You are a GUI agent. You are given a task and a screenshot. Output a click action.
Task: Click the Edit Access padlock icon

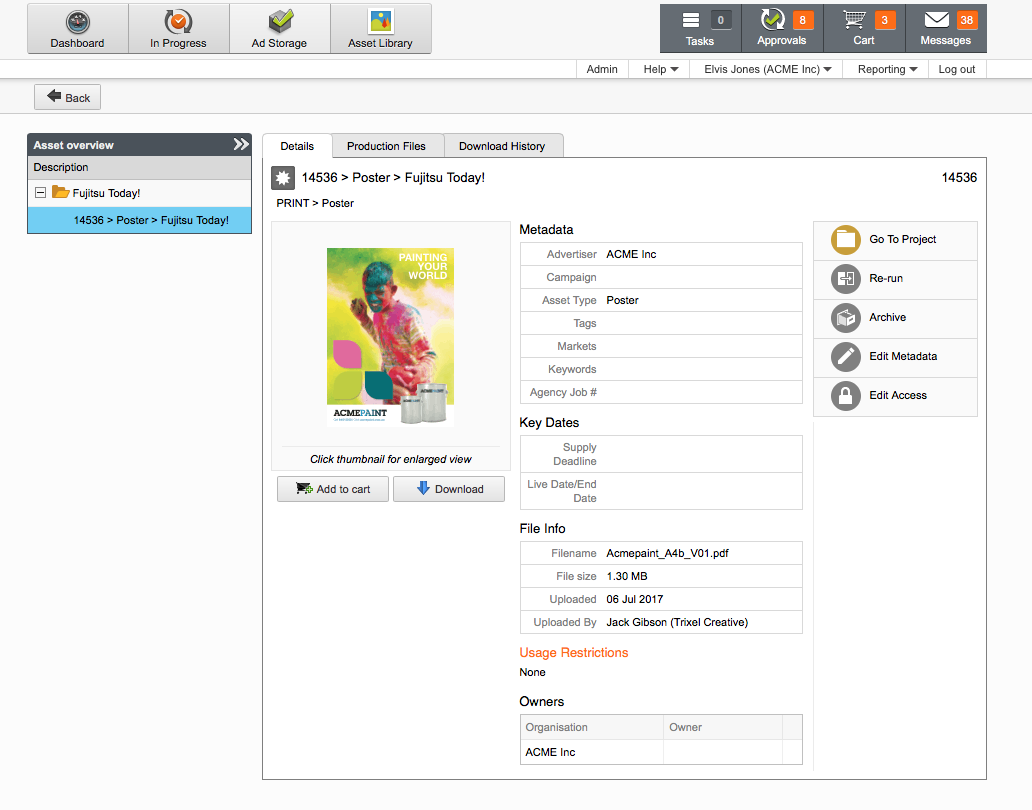pyautogui.click(x=846, y=395)
